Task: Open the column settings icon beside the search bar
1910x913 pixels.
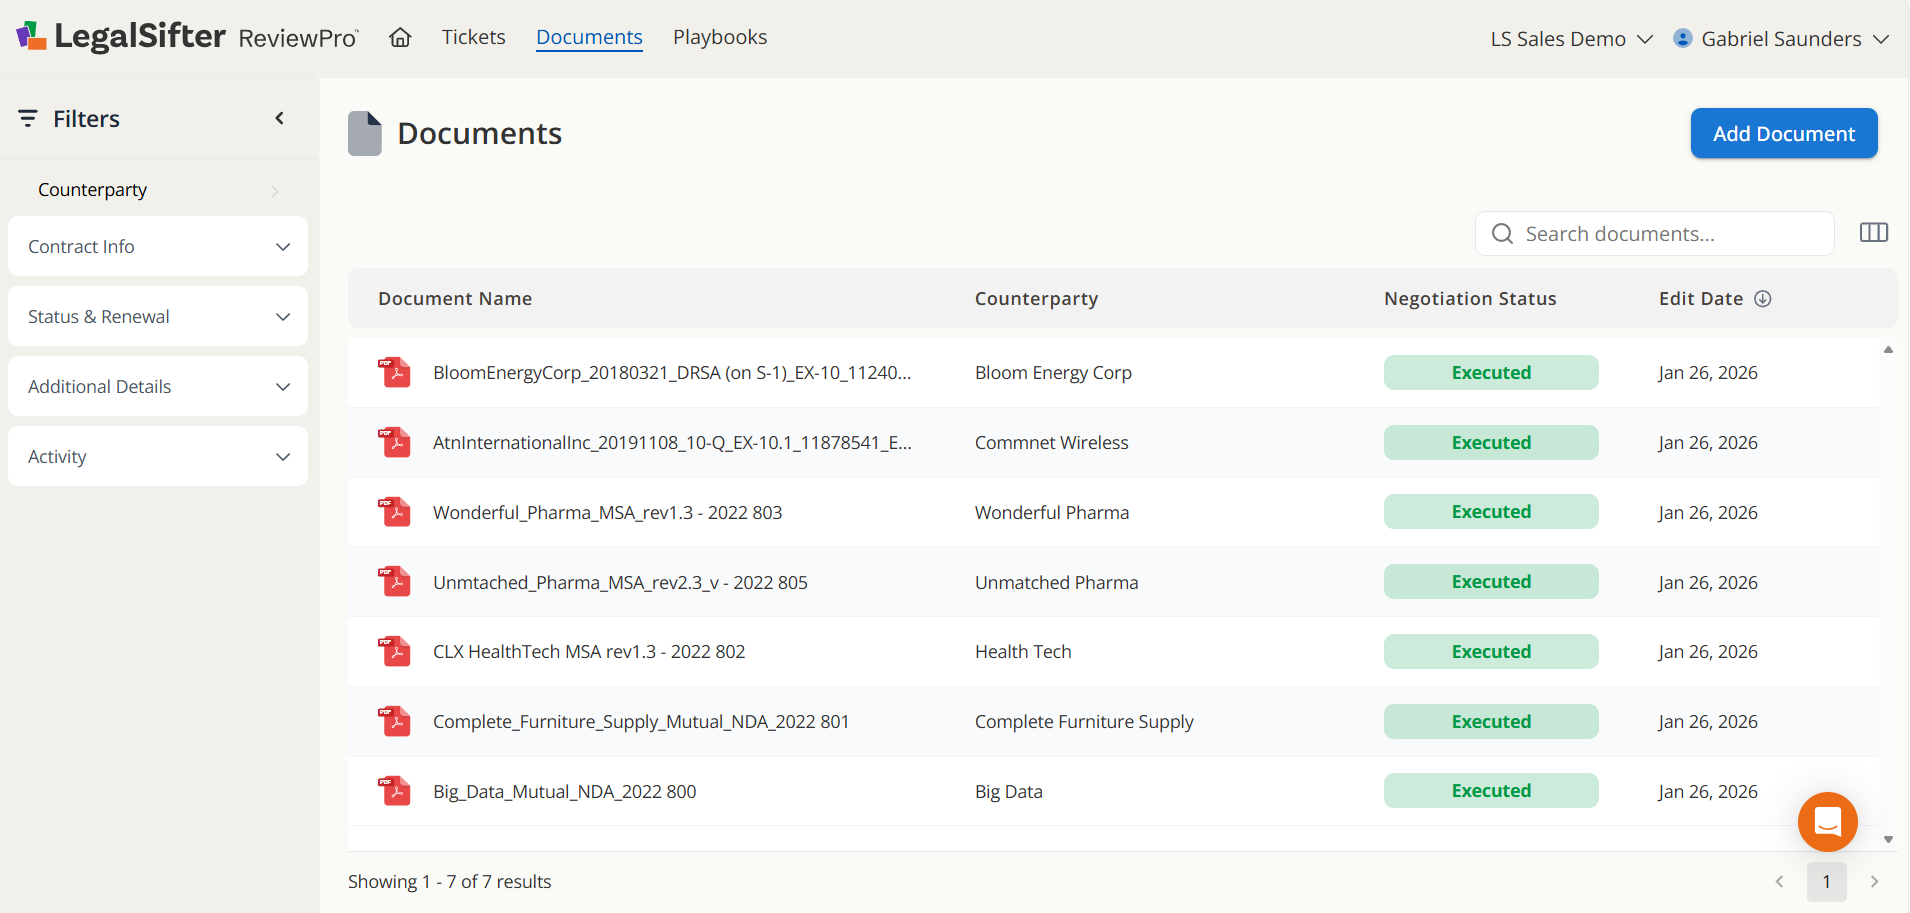Action: tap(1875, 232)
